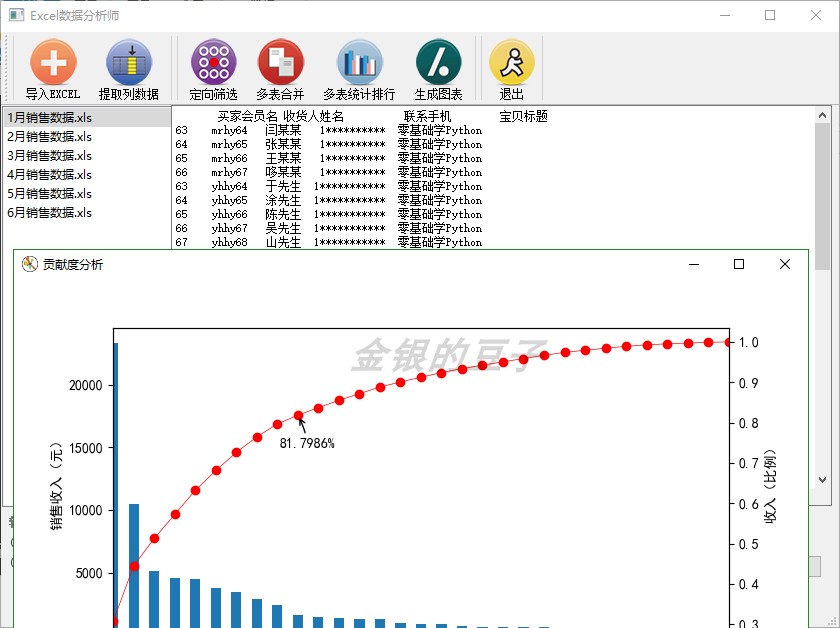Choose 4月销售数据.xls file entry

[x=86, y=175]
